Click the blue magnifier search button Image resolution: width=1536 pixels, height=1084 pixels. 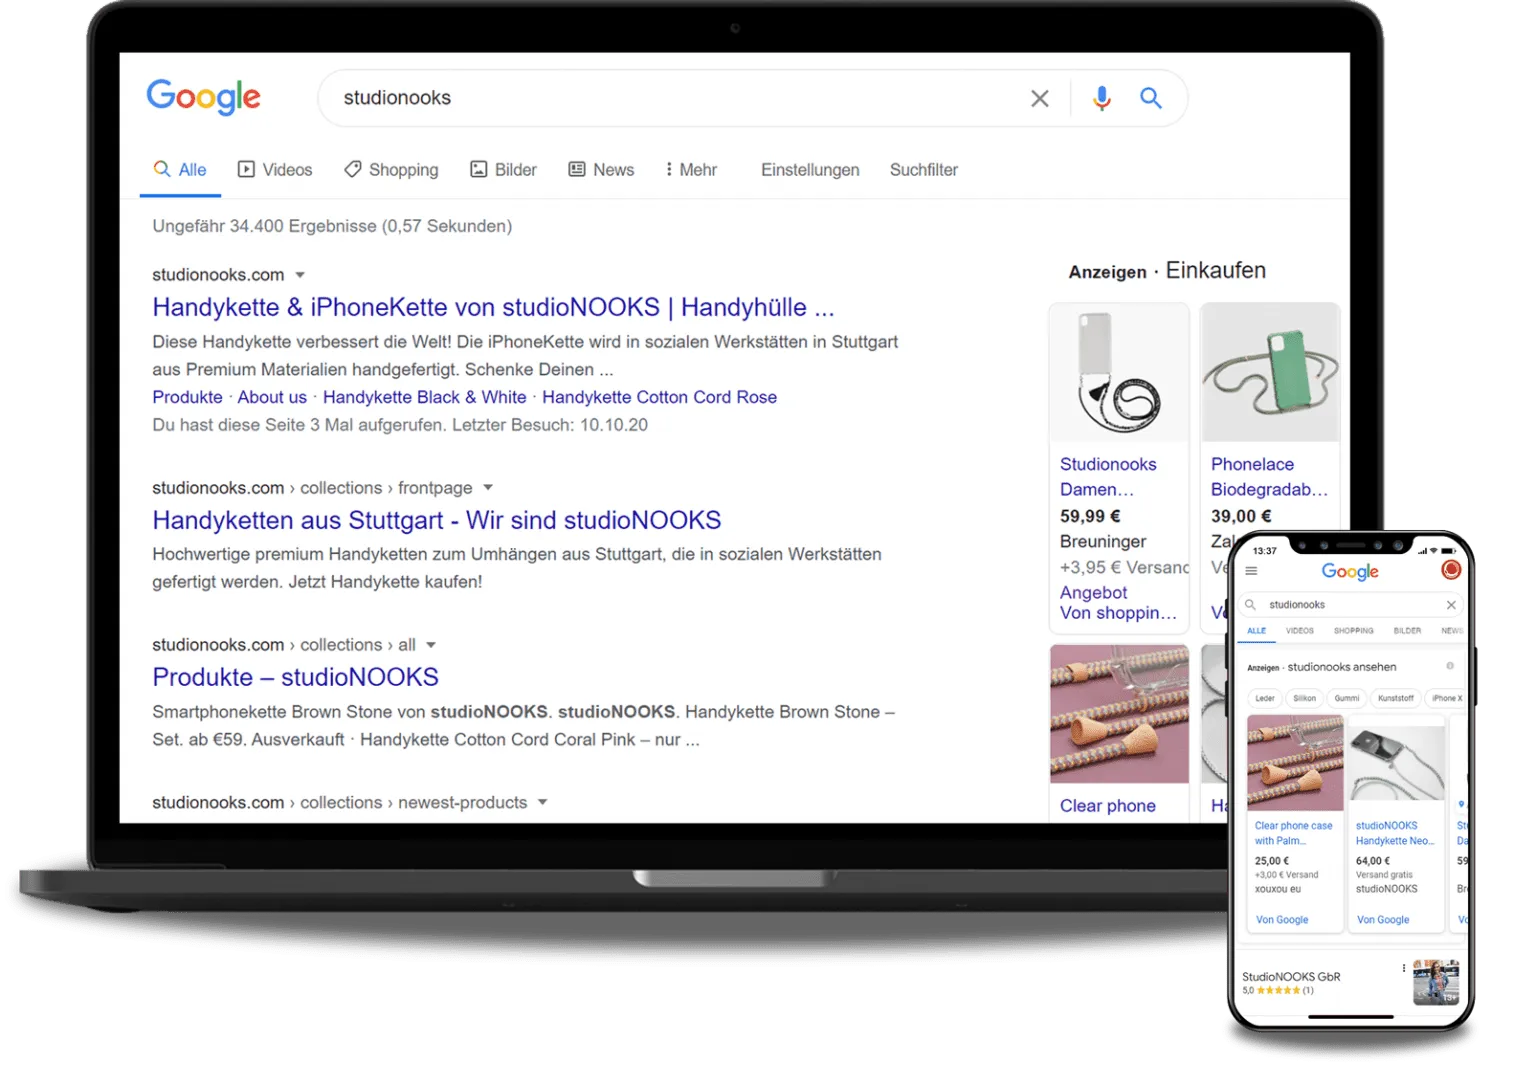point(1151,98)
